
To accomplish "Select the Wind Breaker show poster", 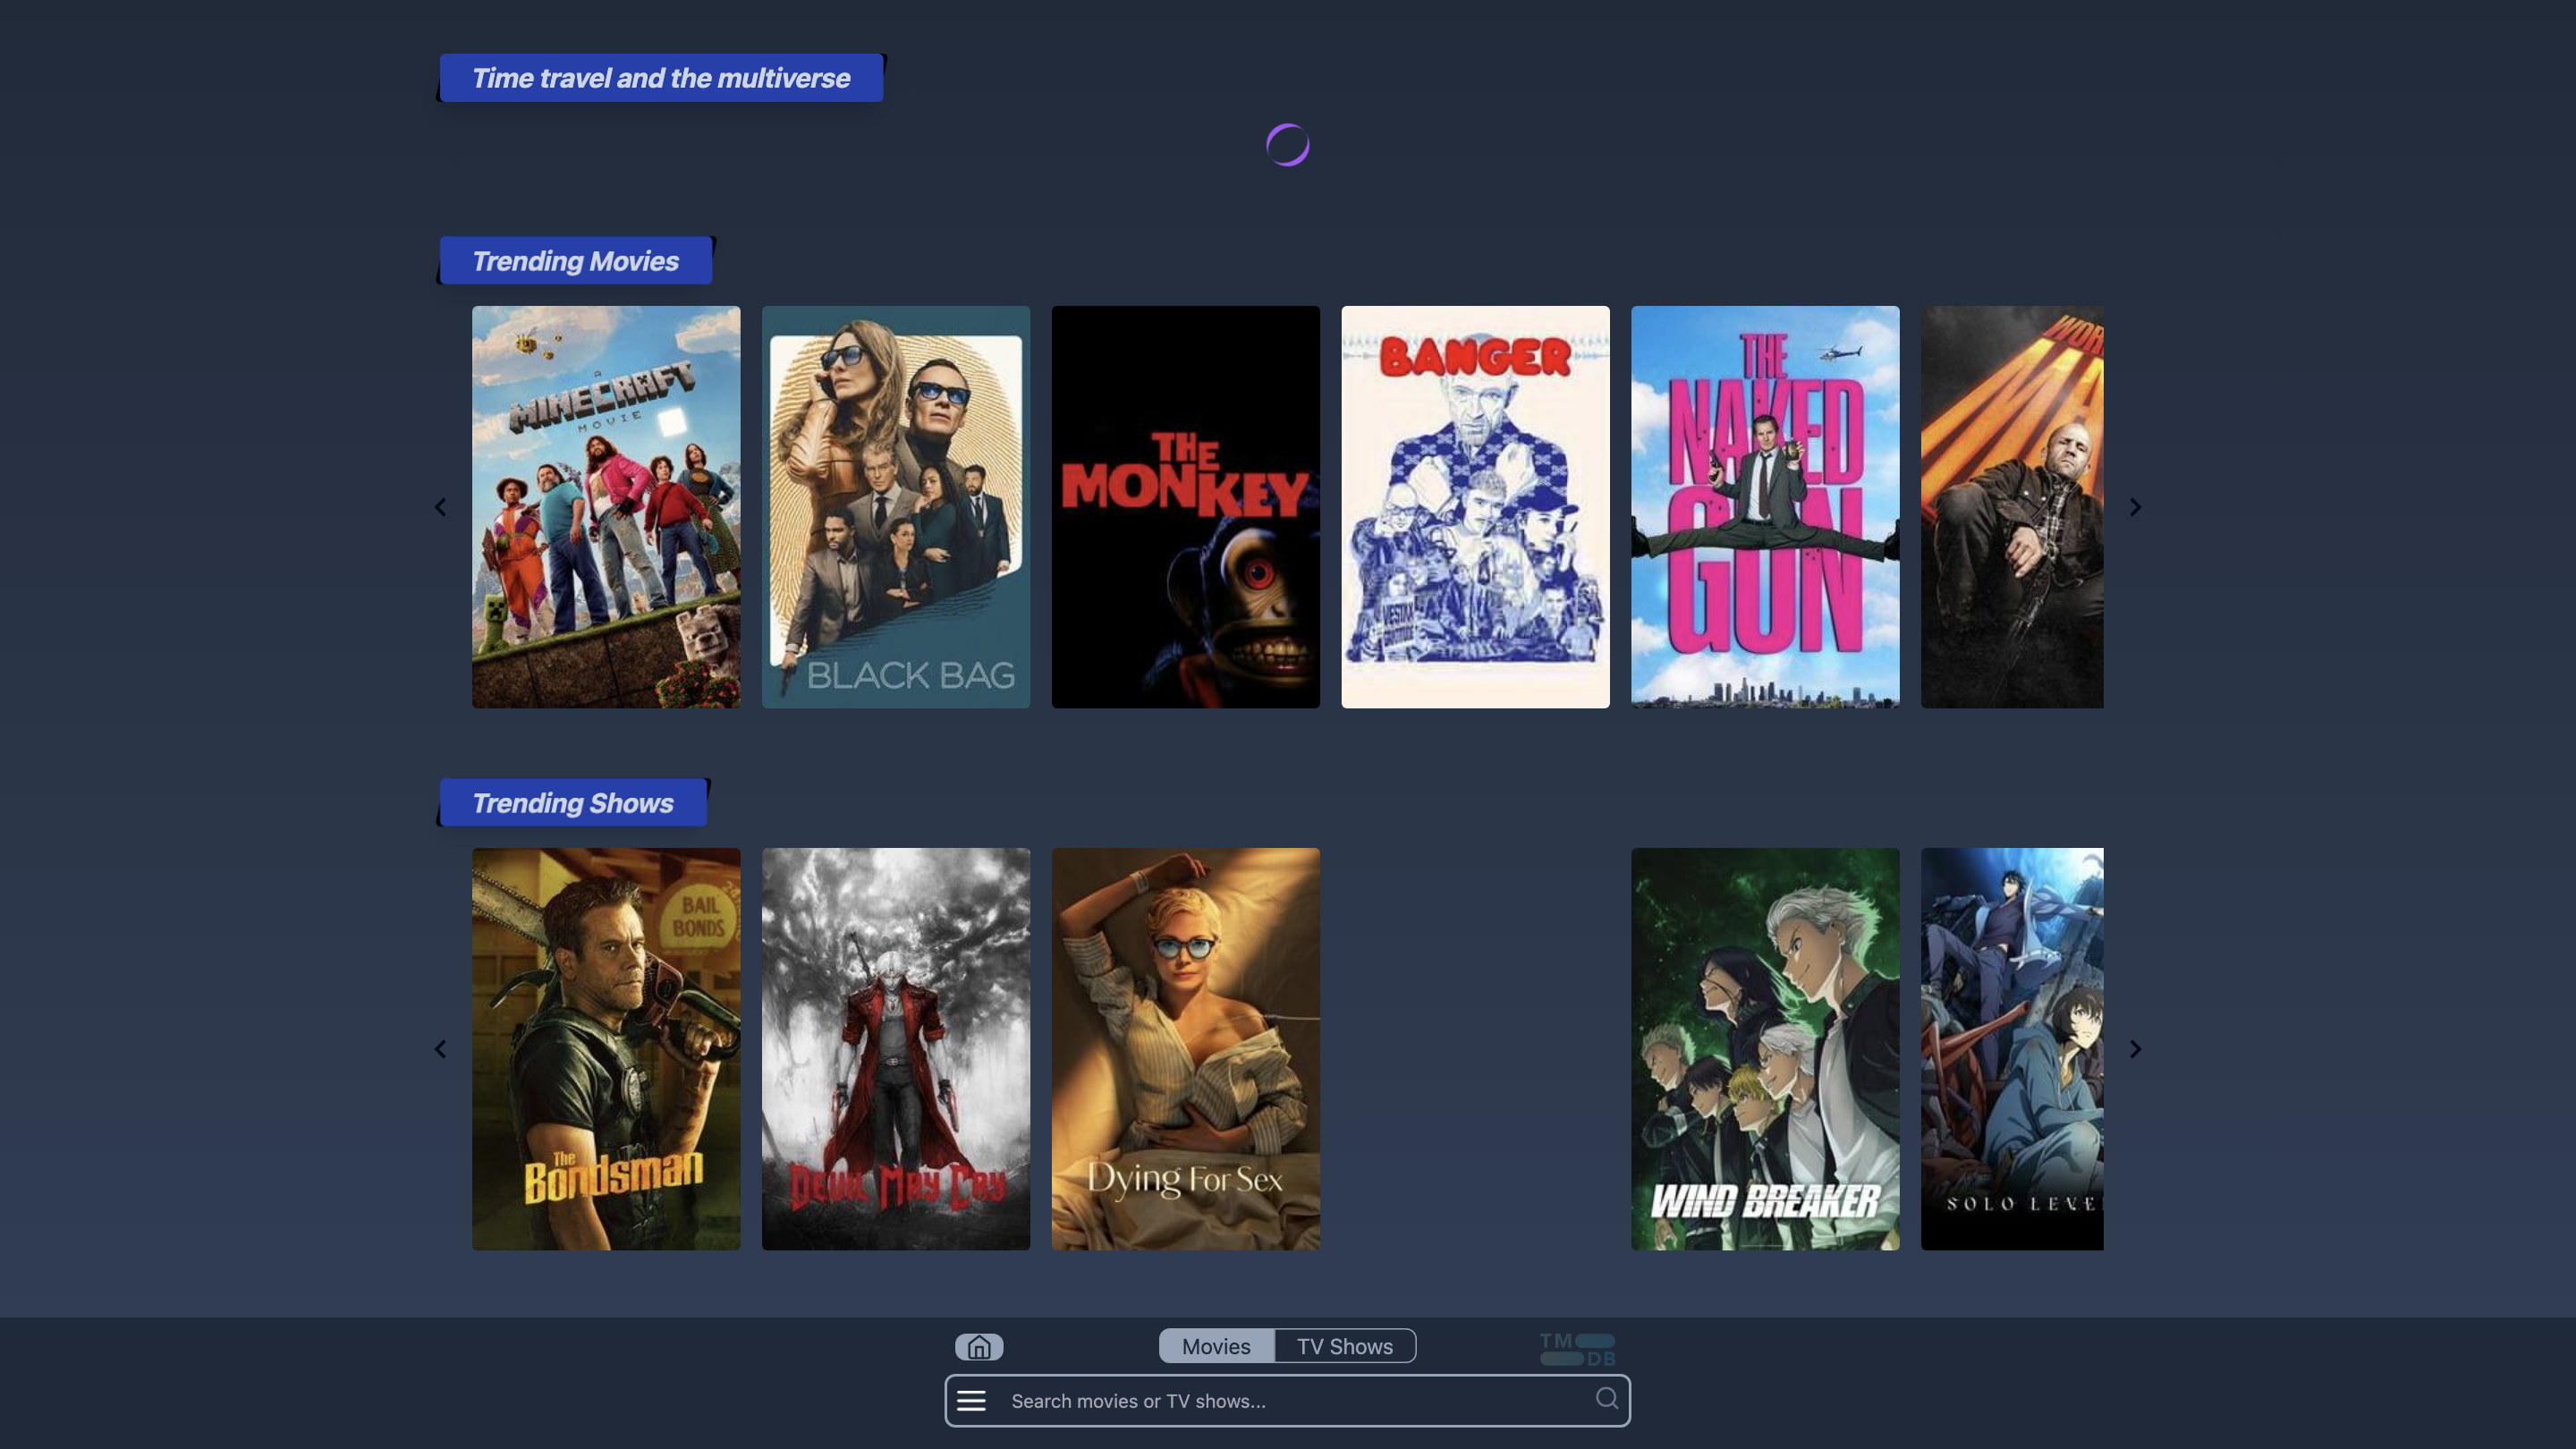I will tap(1764, 1048).
